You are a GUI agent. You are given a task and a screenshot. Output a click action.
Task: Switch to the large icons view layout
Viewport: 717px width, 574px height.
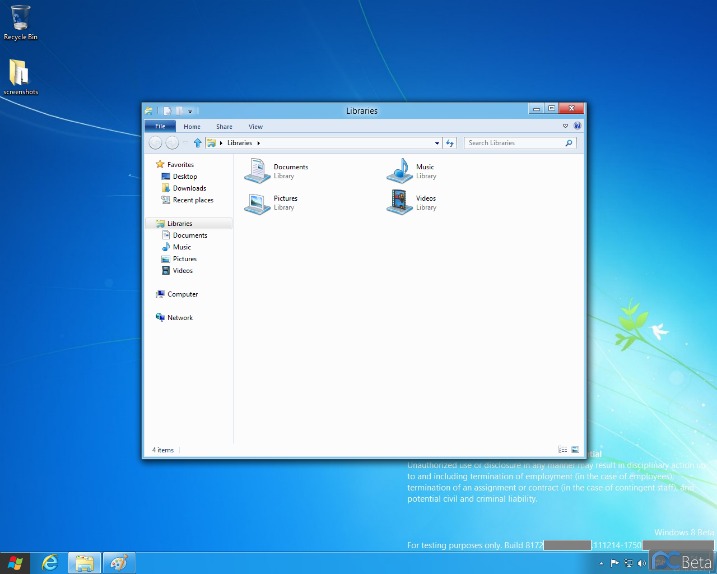[575, 450]
